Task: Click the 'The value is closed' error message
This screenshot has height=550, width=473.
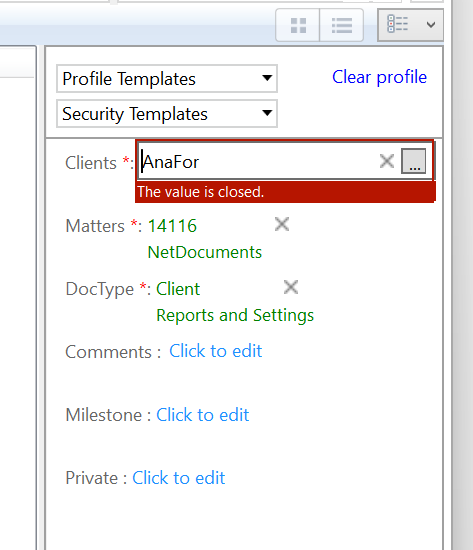Action: click(x=200, y=192)
